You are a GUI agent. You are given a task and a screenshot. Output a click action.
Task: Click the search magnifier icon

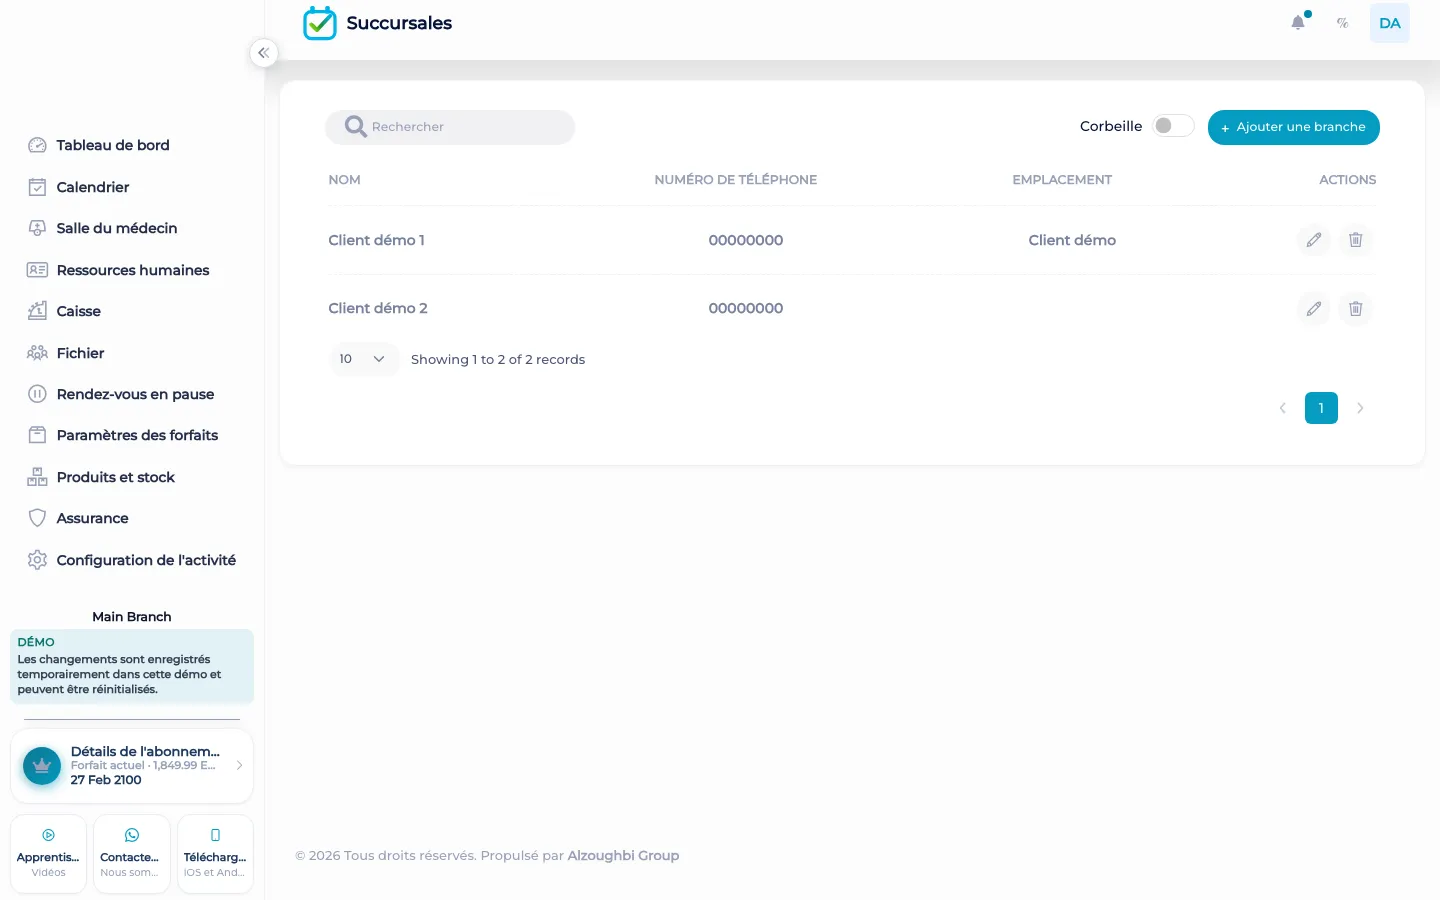click(x=355, y=127)
